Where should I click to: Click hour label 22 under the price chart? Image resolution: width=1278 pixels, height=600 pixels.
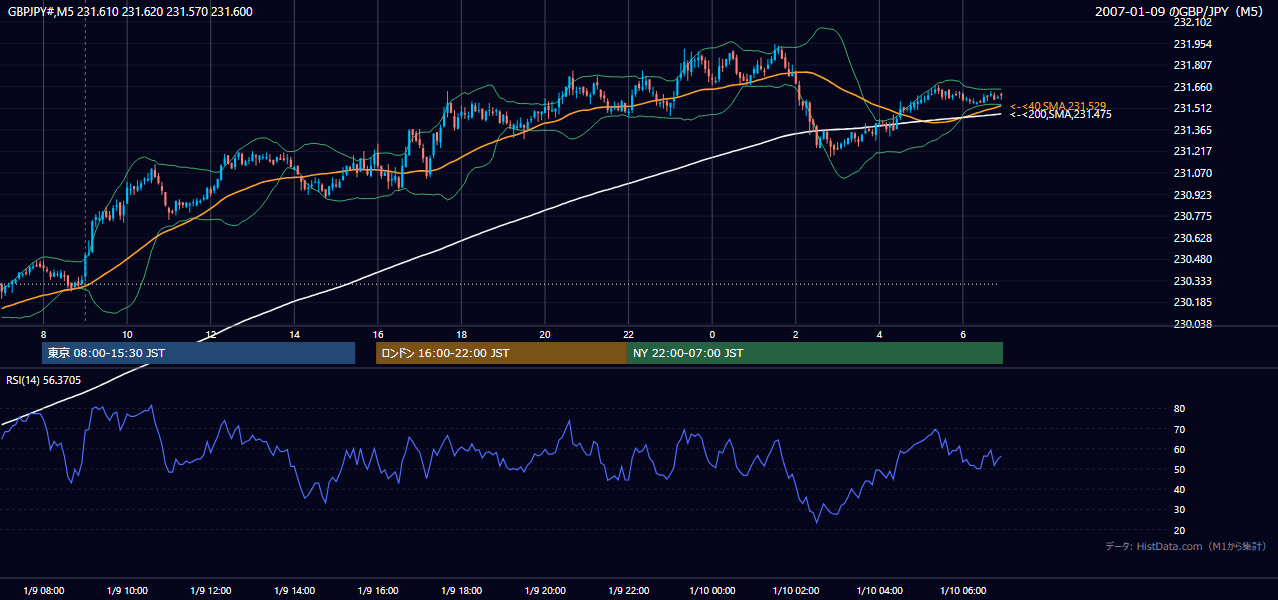point(628,334)
